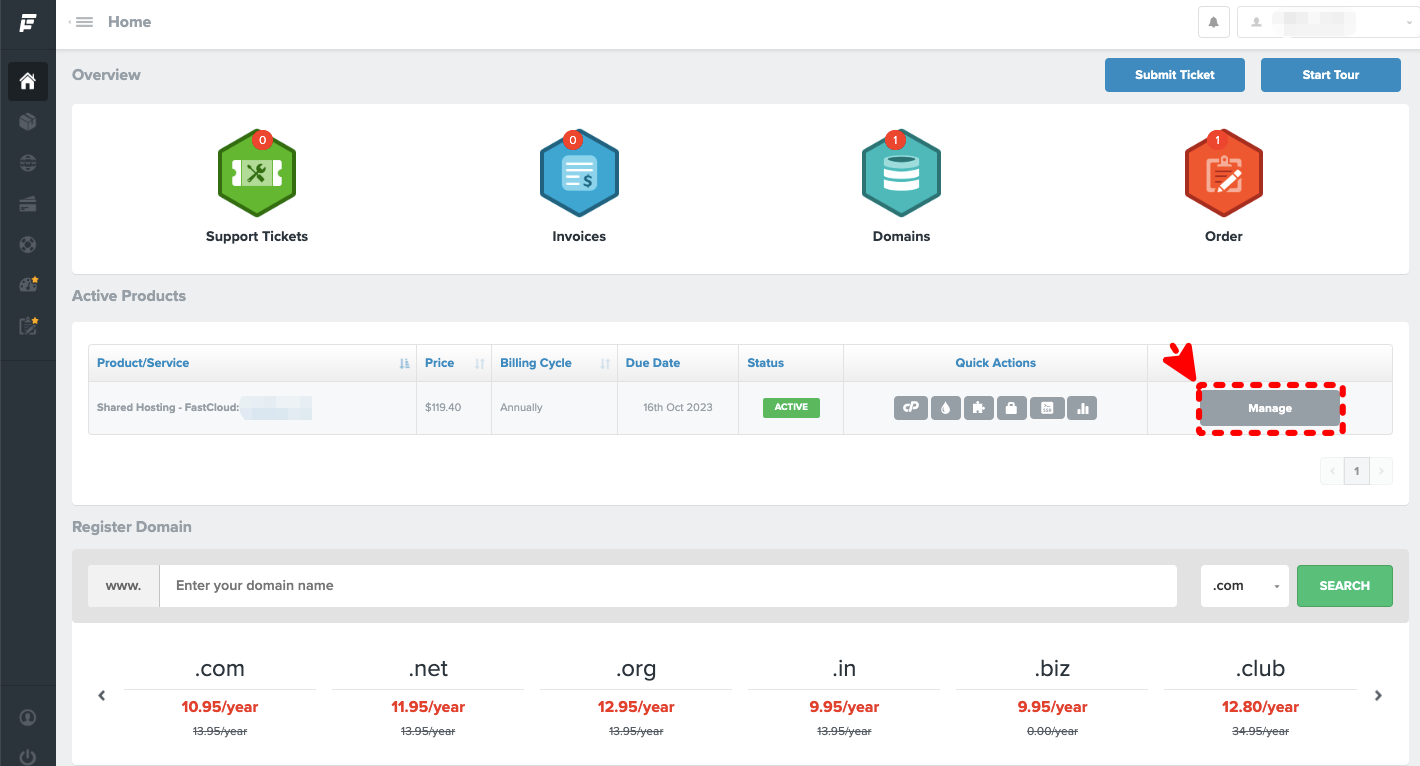This screenshot has width=1420, height=766.
Task: Click the Order label
Action: 1223,237
